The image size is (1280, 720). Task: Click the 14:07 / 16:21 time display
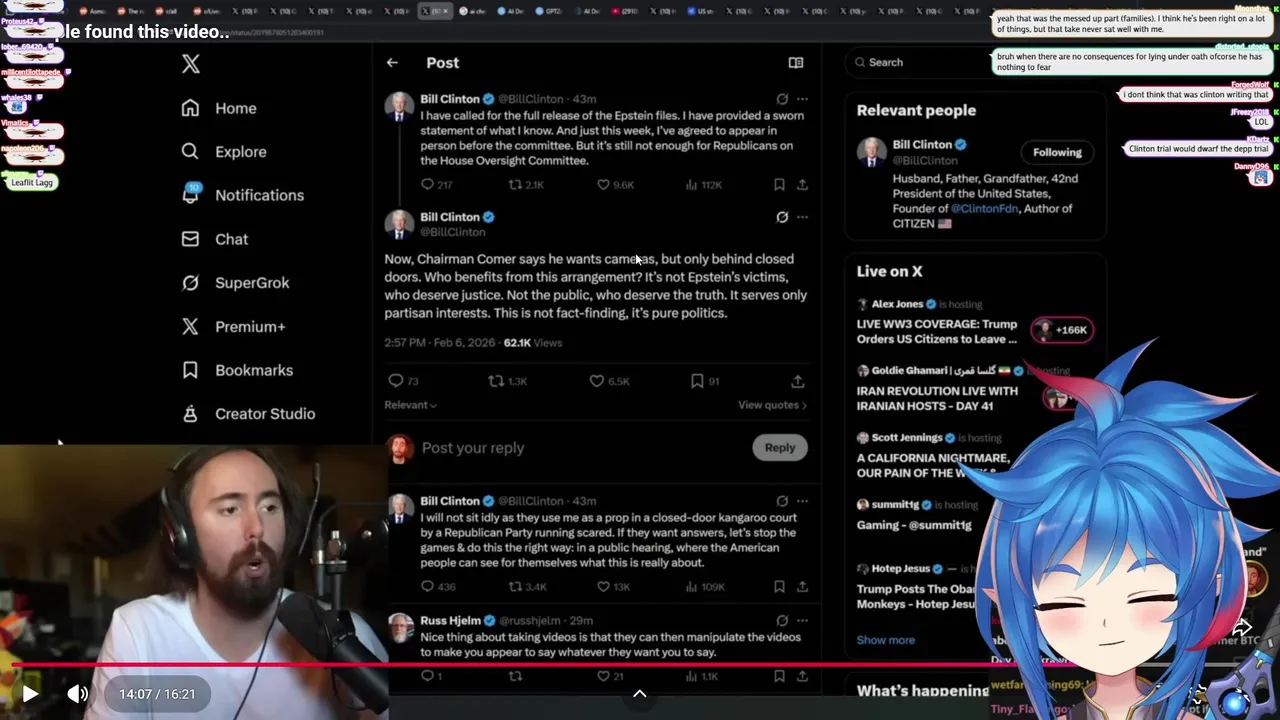[157, 694]
